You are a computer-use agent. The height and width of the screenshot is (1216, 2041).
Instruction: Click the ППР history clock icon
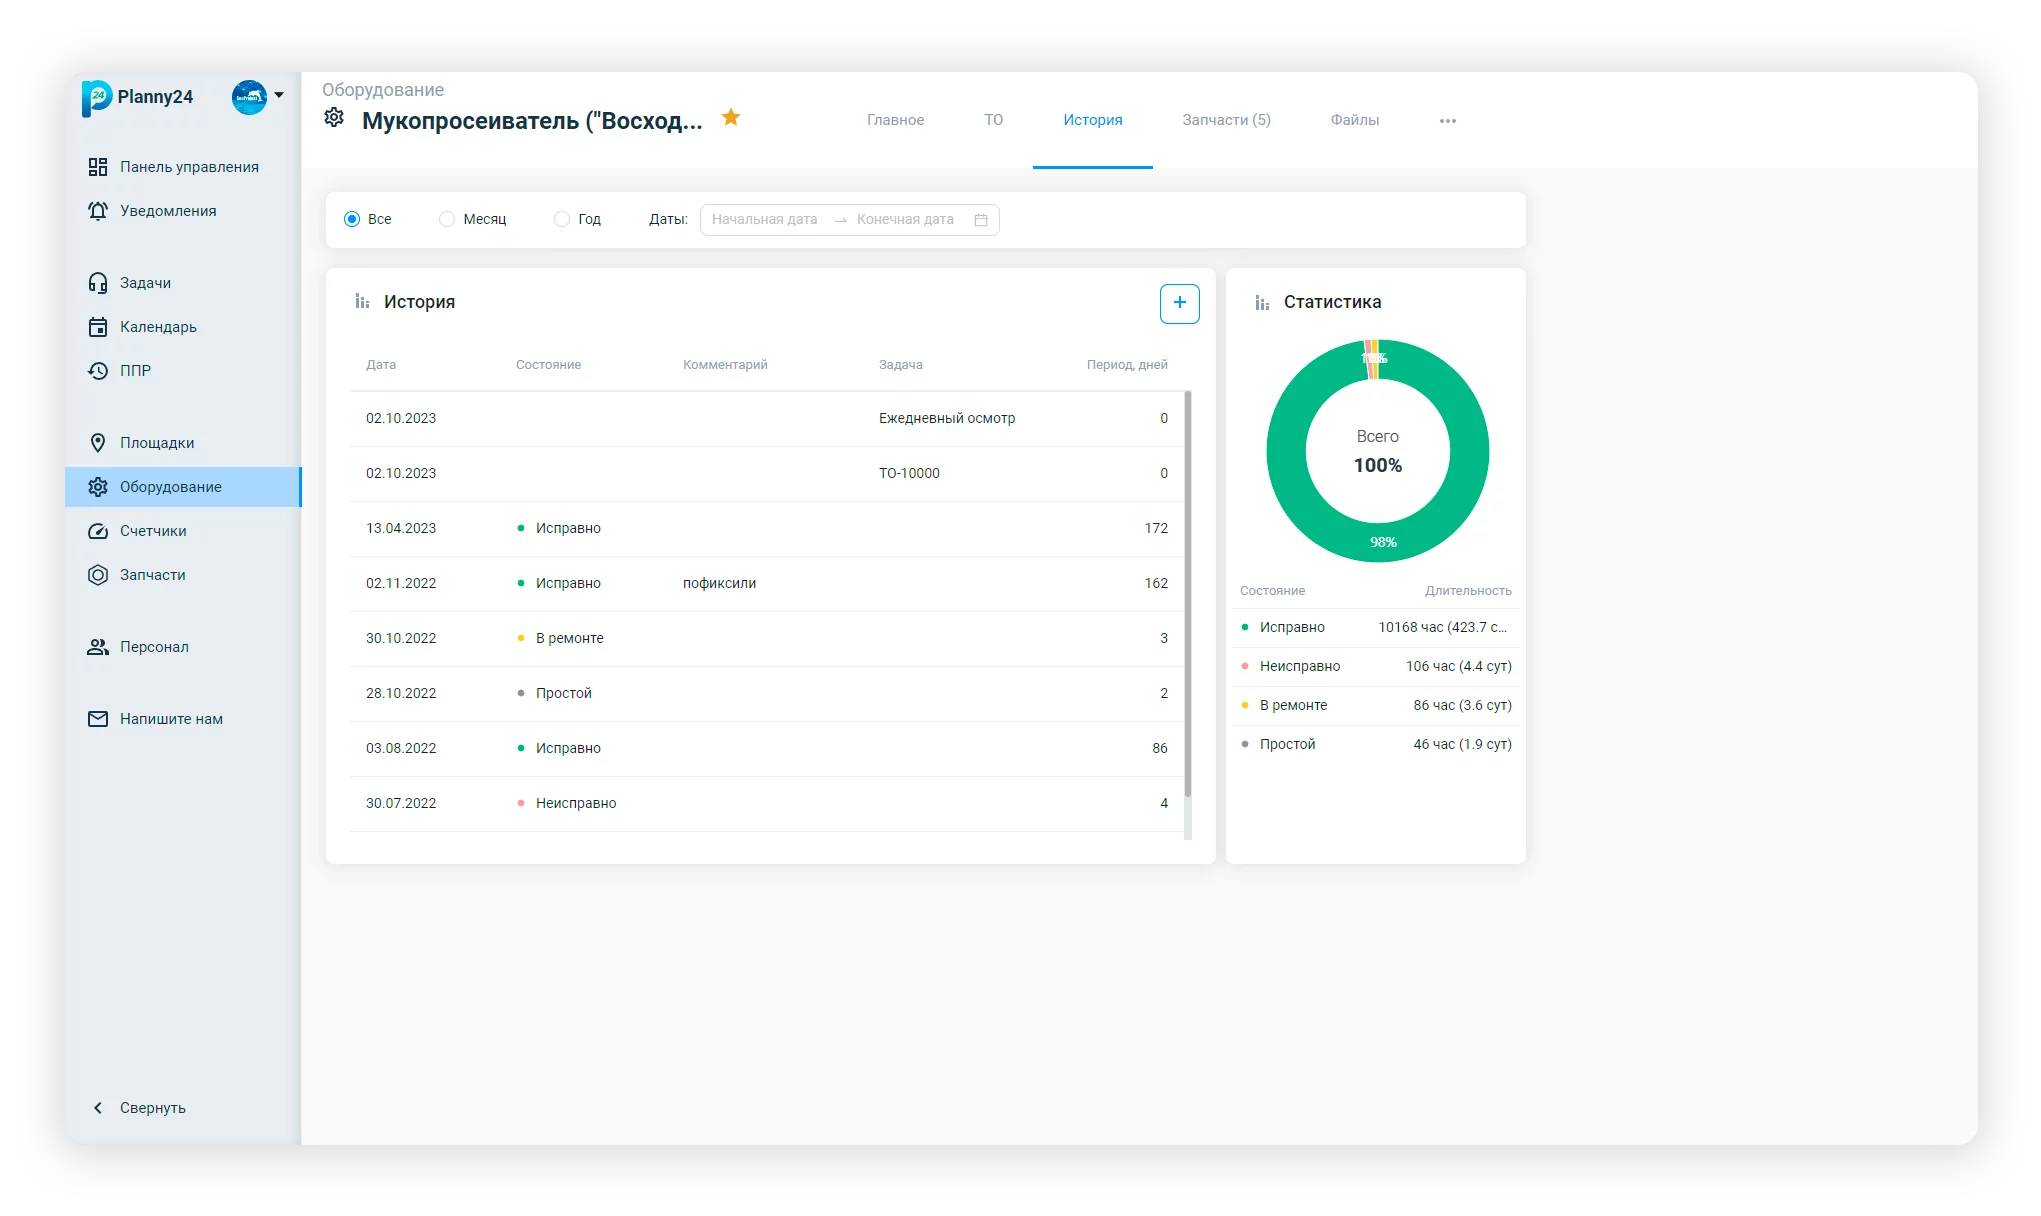click(98, 371)
